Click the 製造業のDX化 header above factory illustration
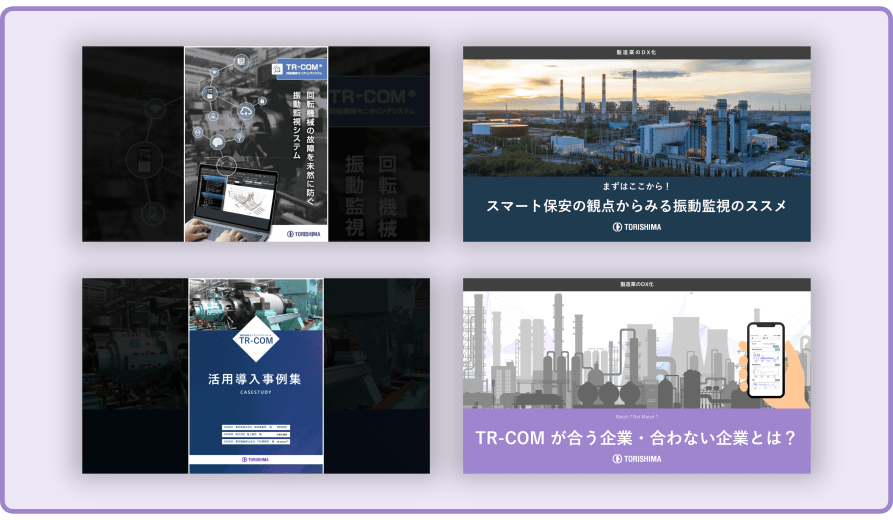Viewport: 893px width, 520px height. [637, 284]
